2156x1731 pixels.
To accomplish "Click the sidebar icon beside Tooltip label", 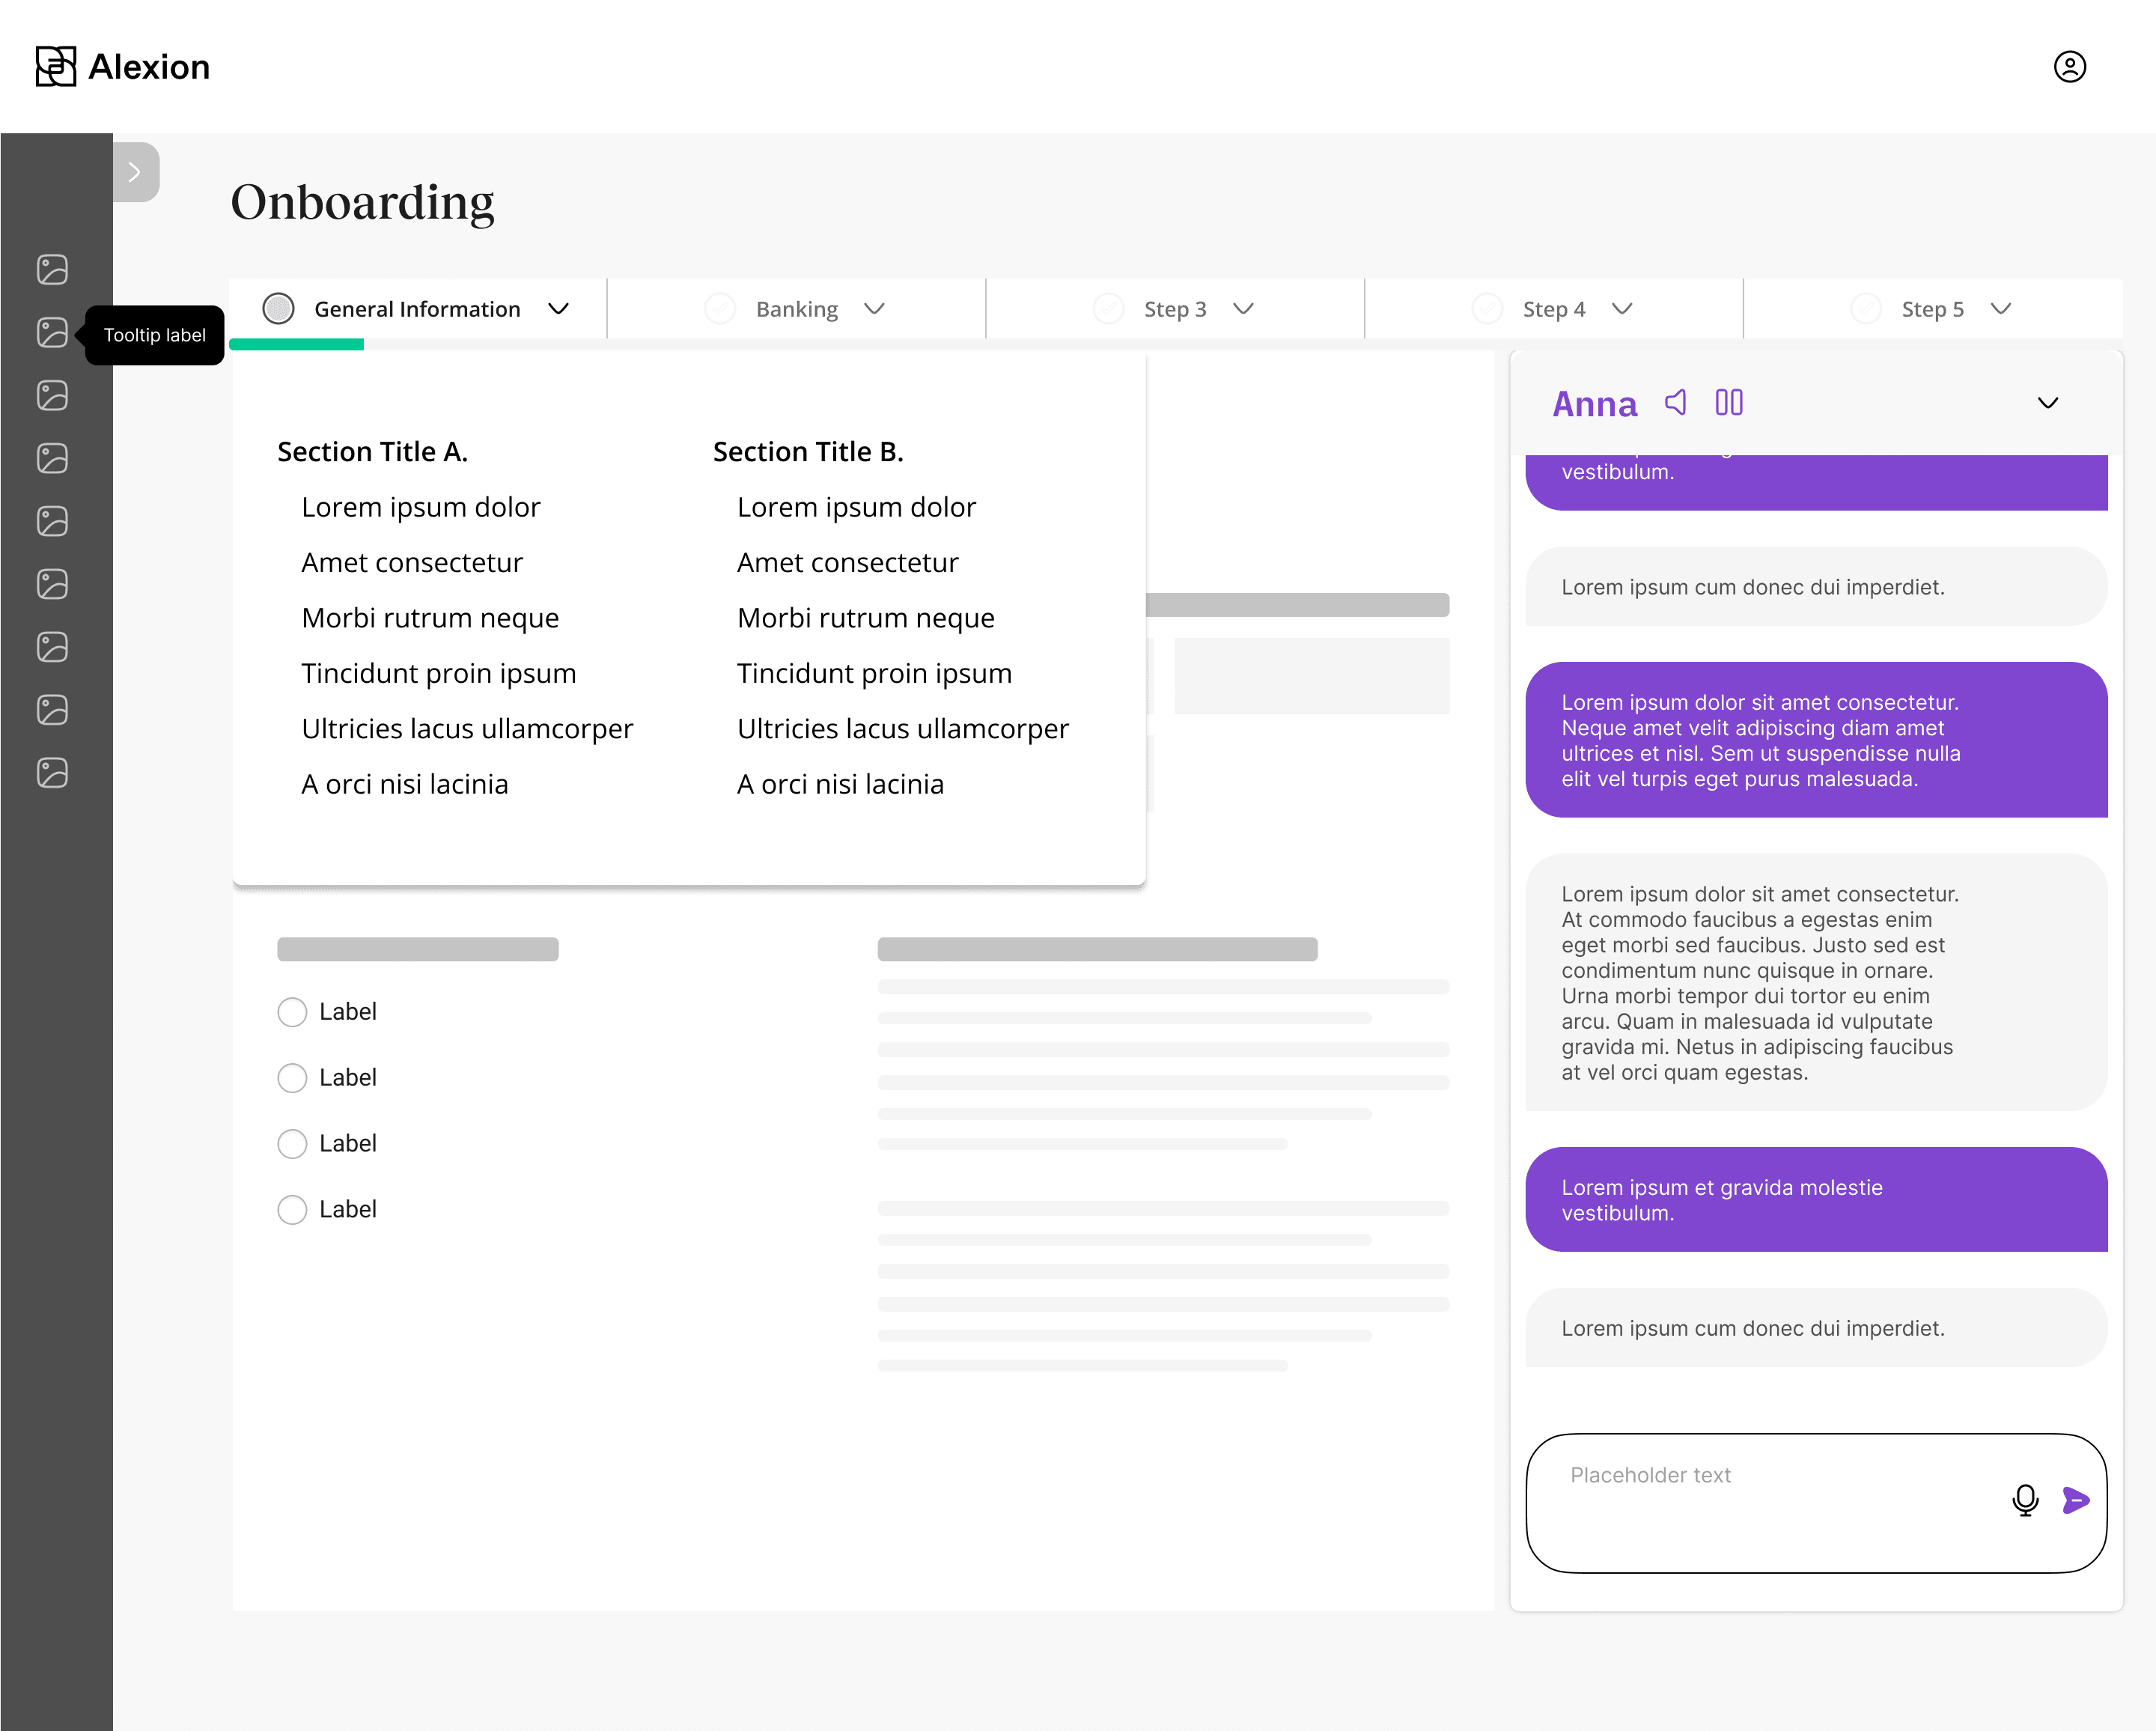I will [52, 332].
